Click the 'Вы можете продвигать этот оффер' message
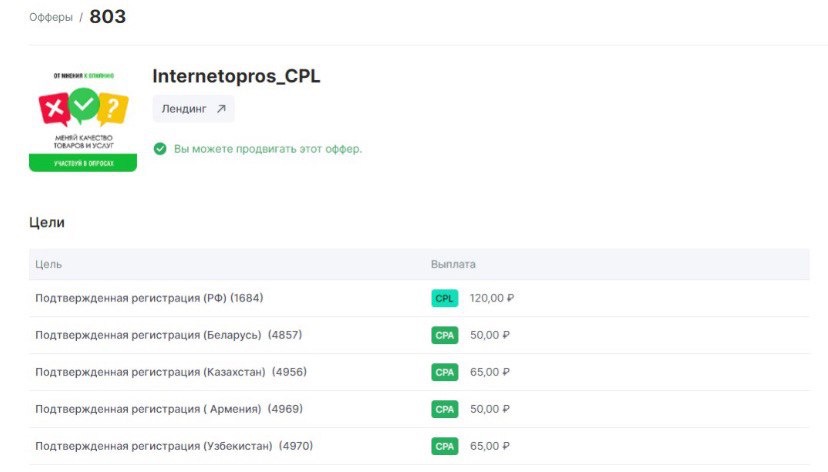The image size is (828, 472). click(x=268, y=149)
